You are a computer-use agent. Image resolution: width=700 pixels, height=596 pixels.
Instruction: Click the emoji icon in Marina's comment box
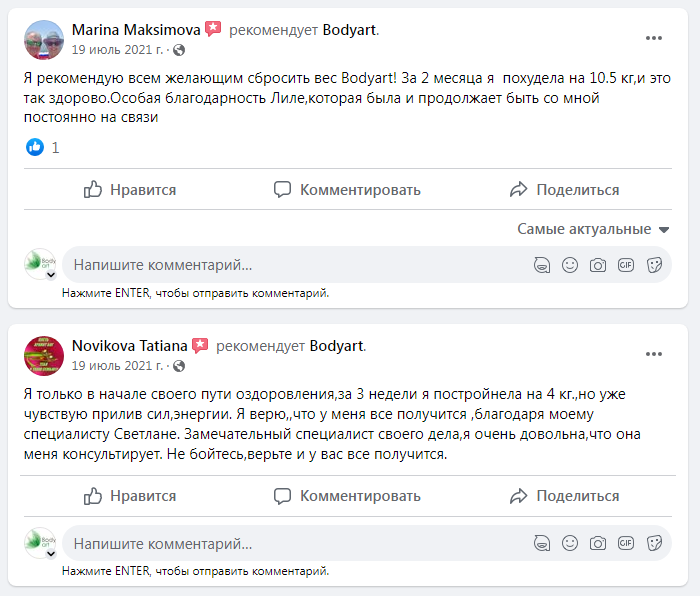(x=570, y=265)
